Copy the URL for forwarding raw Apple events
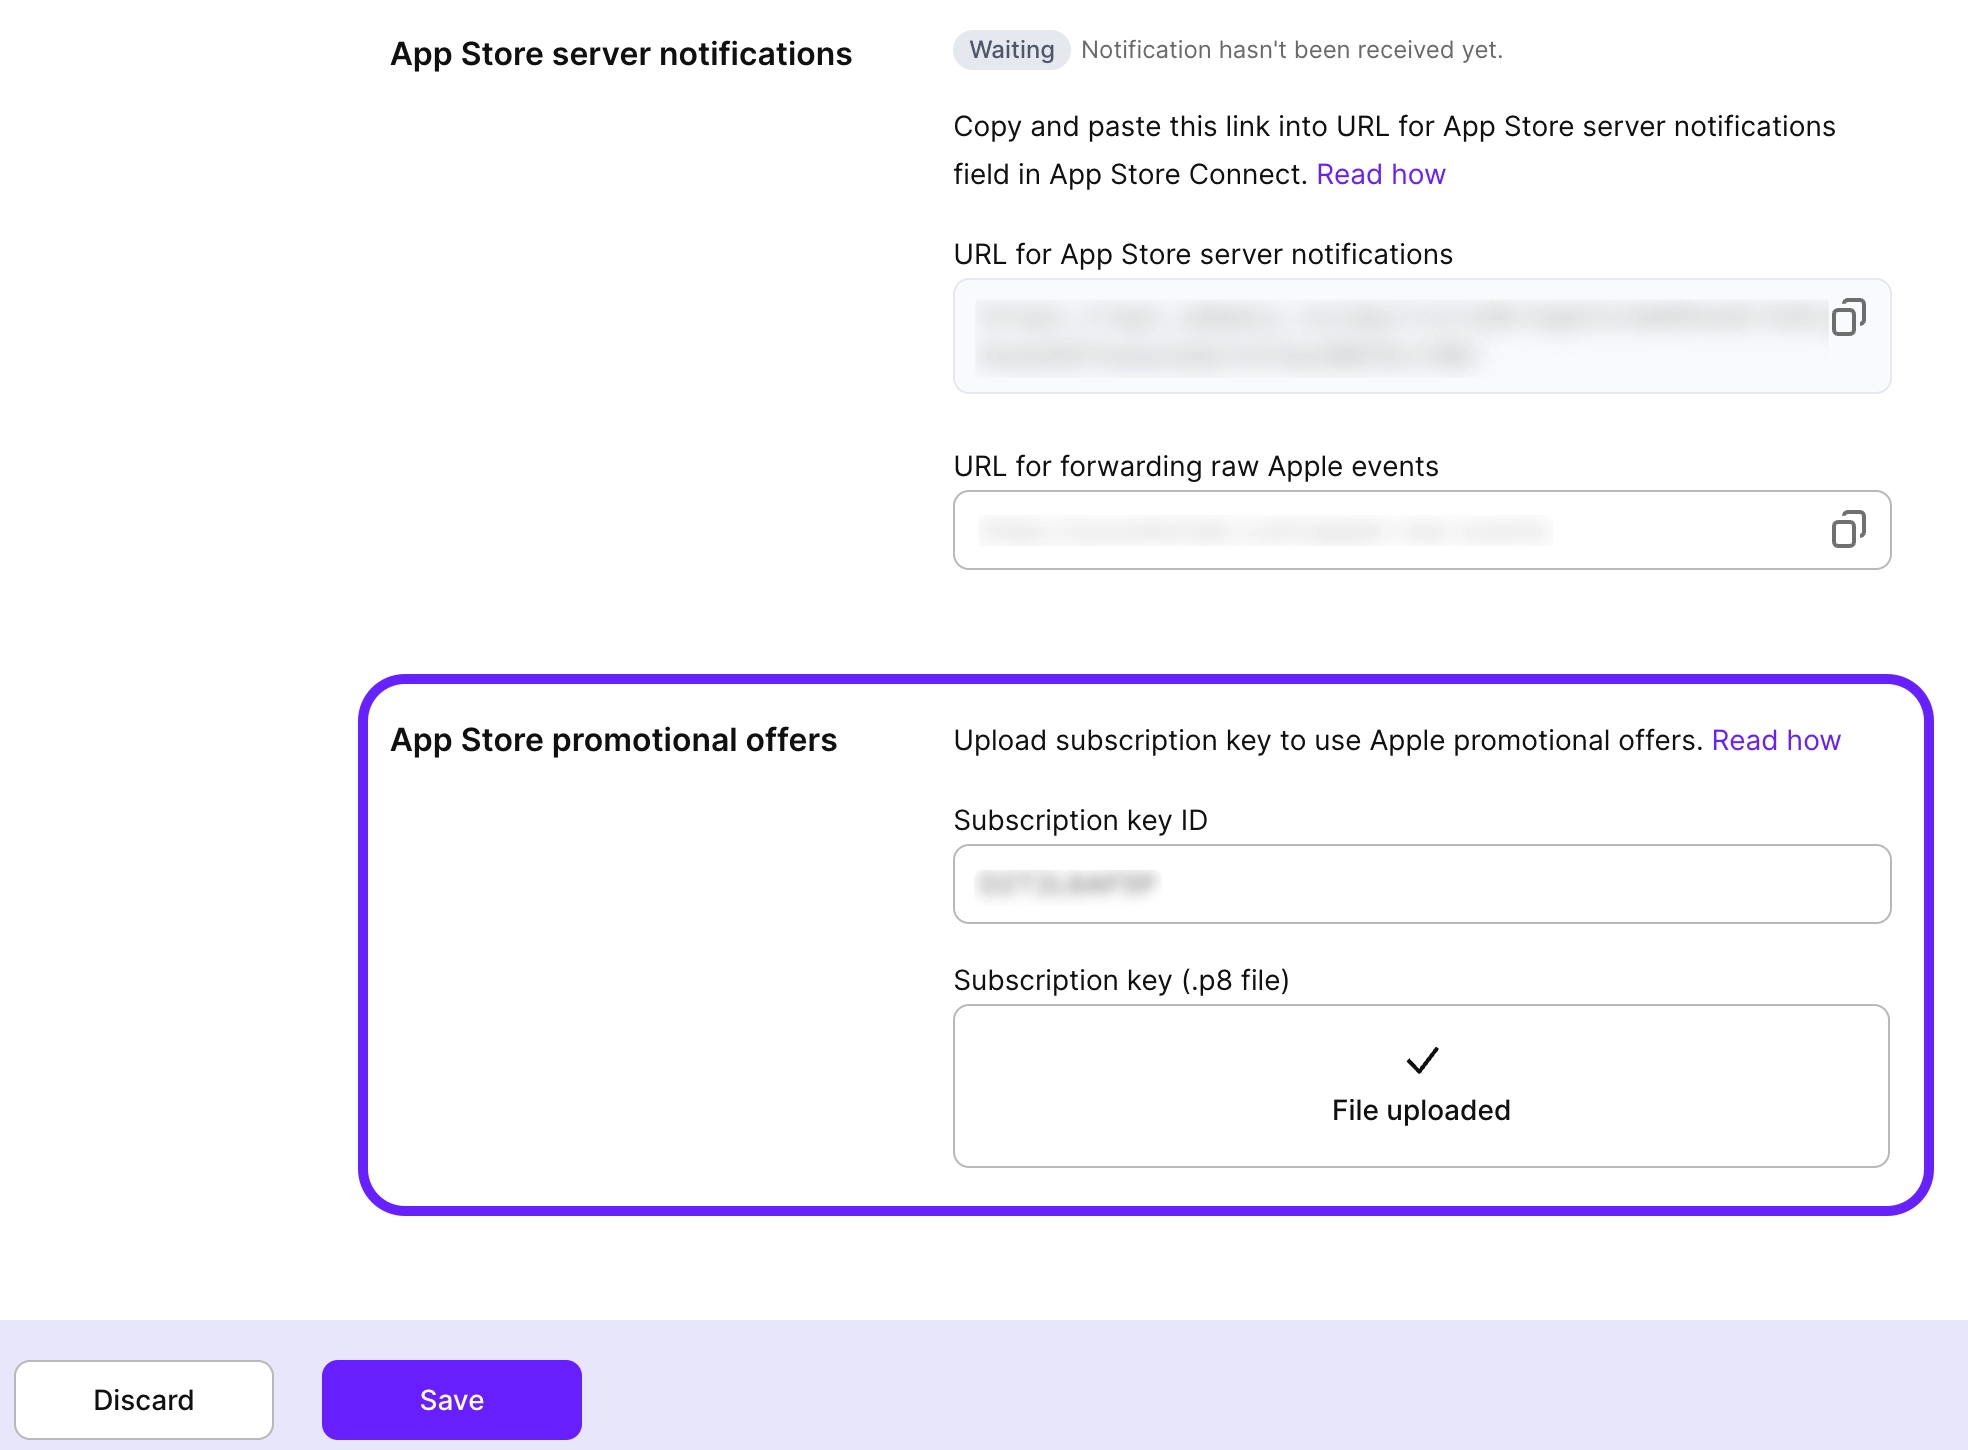This screenshot has height=1450, width=1968. 1849,529
